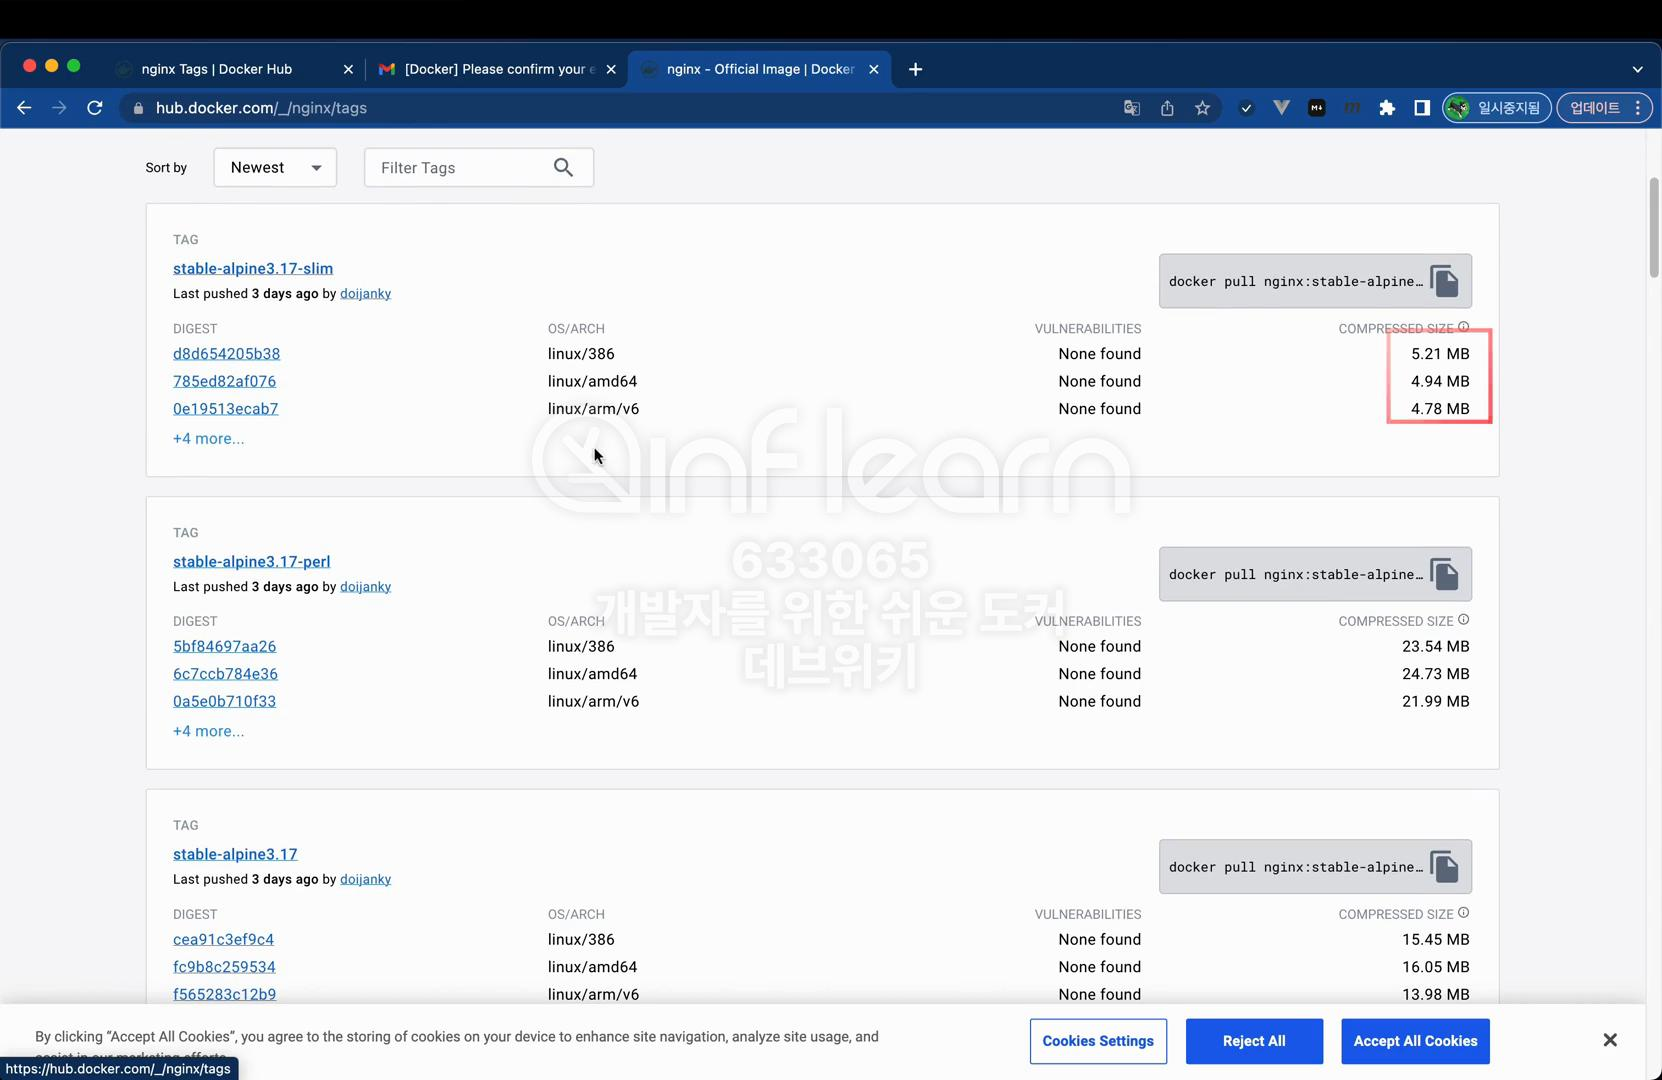Close the Gmail Docker confirm tab
Viewport: 1662px width, 1080px height.
(x=611, y=69)
